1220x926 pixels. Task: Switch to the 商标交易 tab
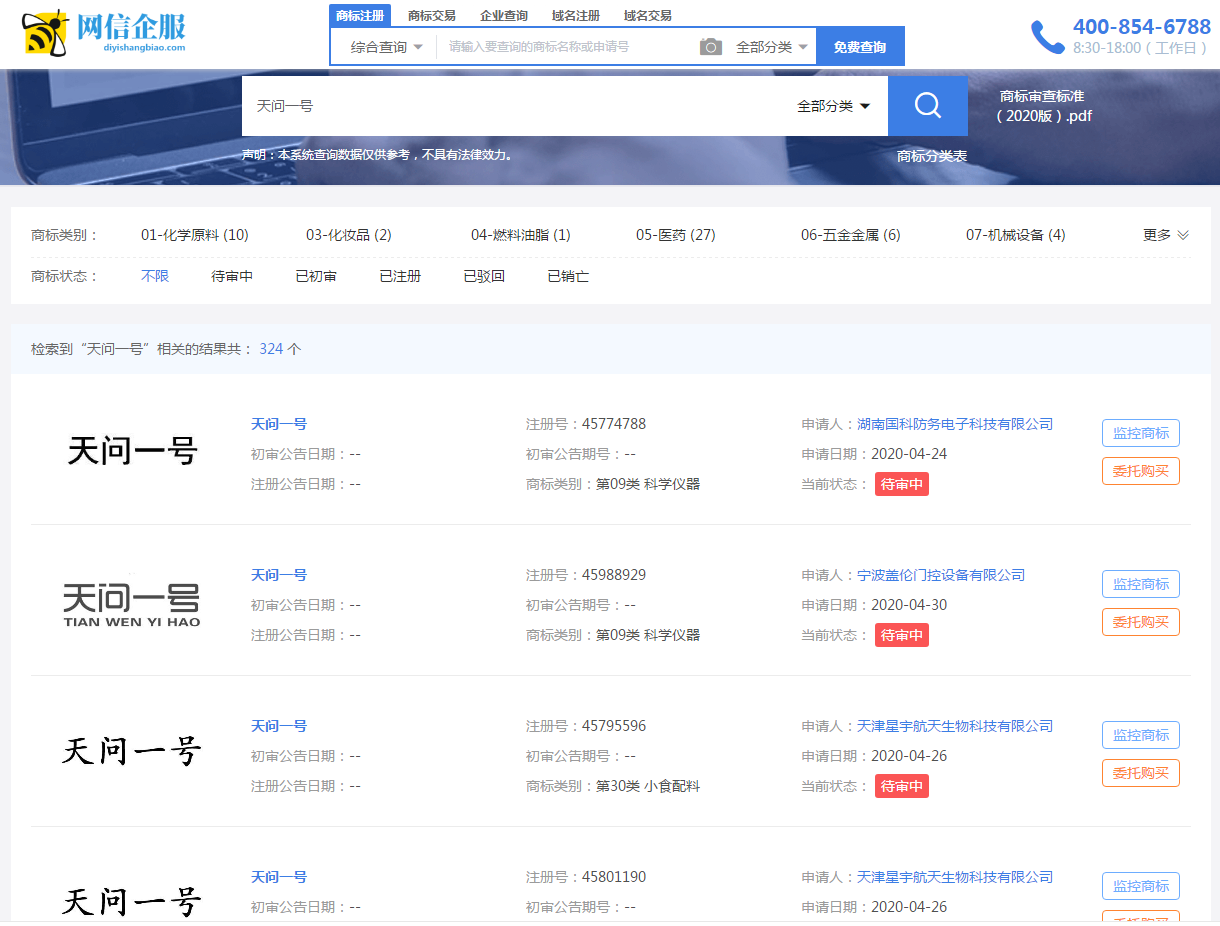(x=432, y=15)
